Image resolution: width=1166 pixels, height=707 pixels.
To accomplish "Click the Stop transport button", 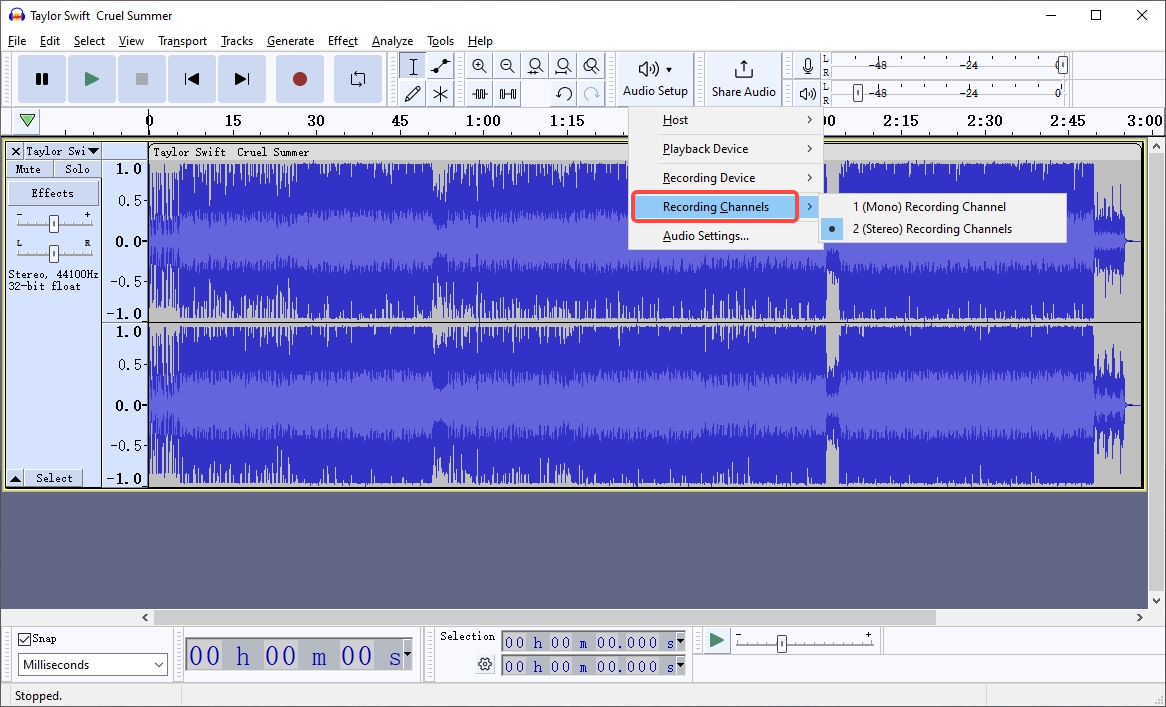I will (x=141, y=79).
